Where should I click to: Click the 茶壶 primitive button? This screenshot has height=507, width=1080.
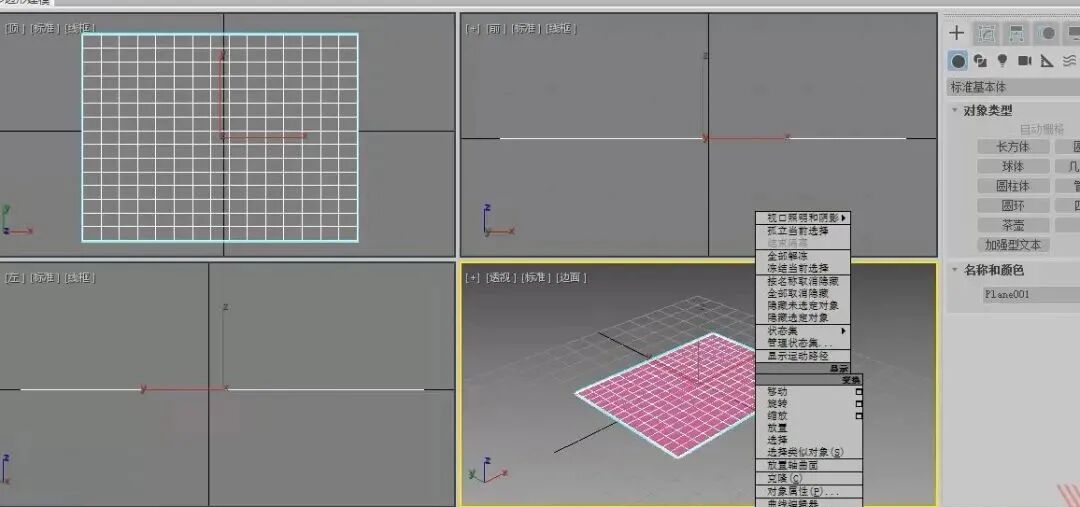pos(1013,225)
